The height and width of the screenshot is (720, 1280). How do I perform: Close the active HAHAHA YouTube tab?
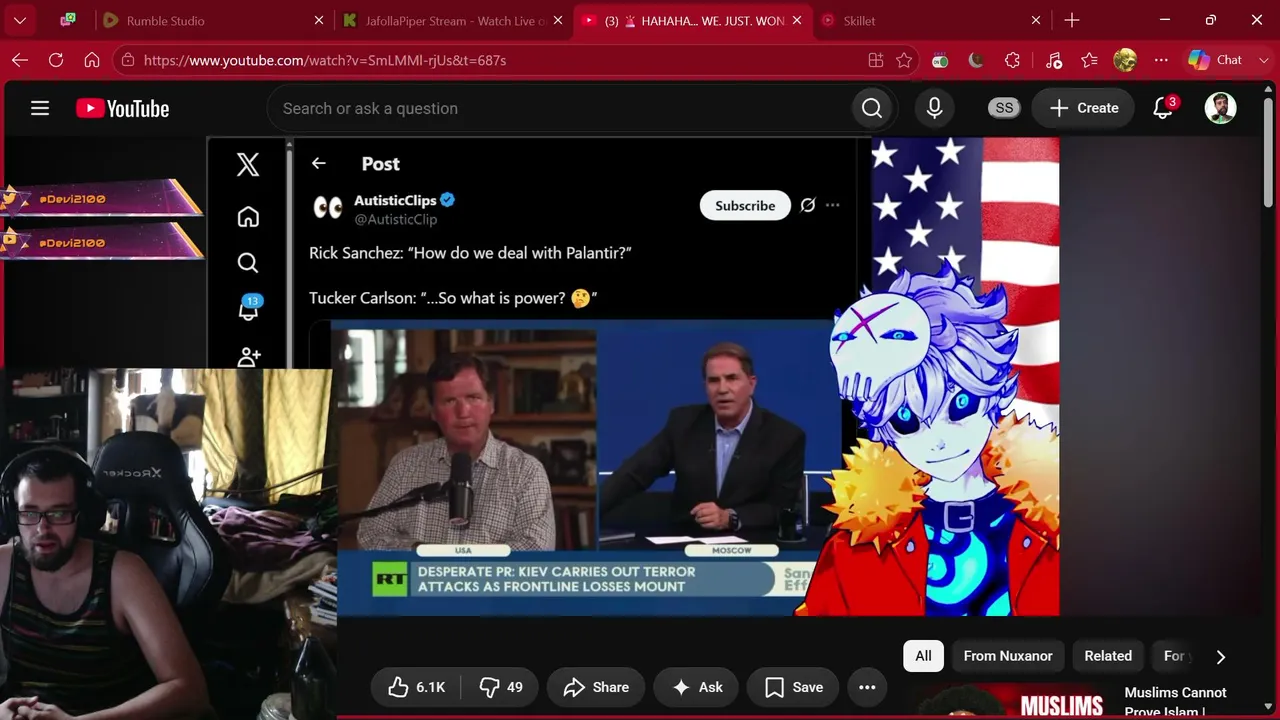[x=797, y=20]
